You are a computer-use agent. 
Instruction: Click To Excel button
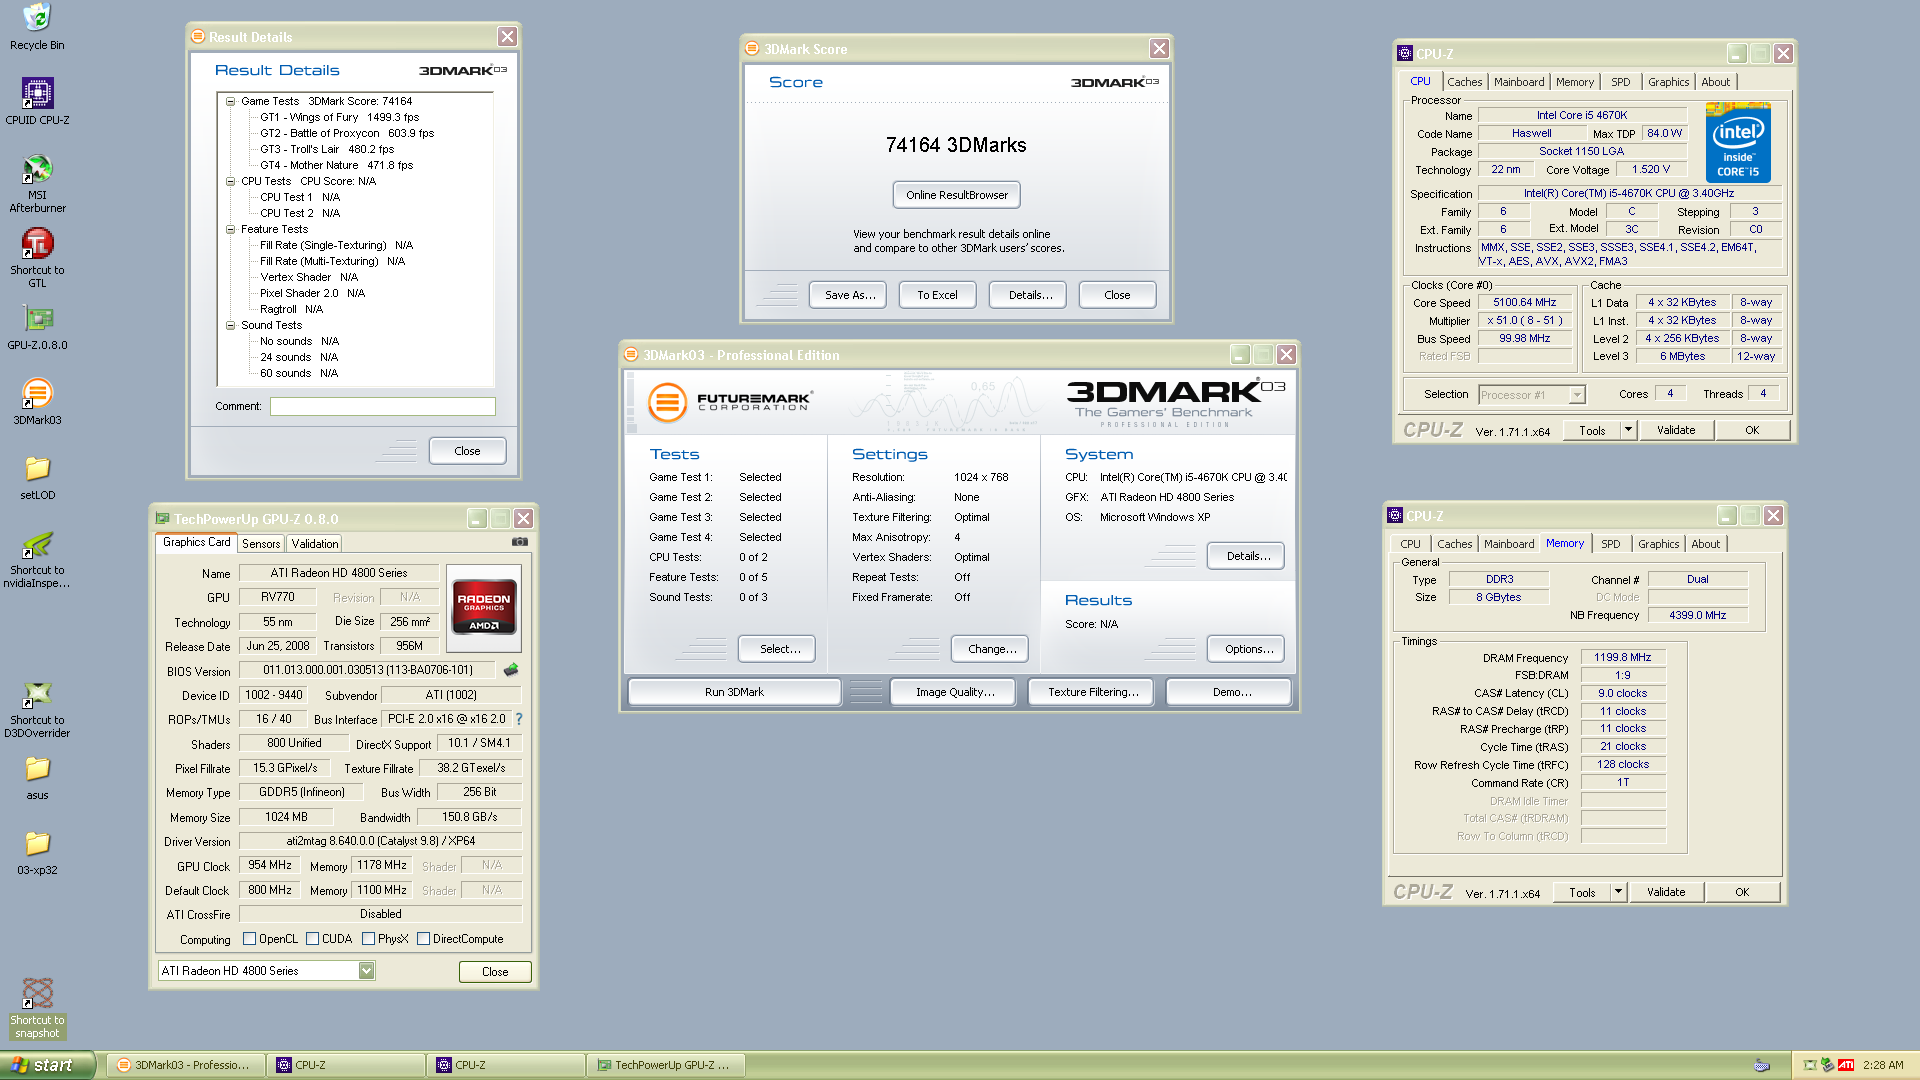point(937,295)
